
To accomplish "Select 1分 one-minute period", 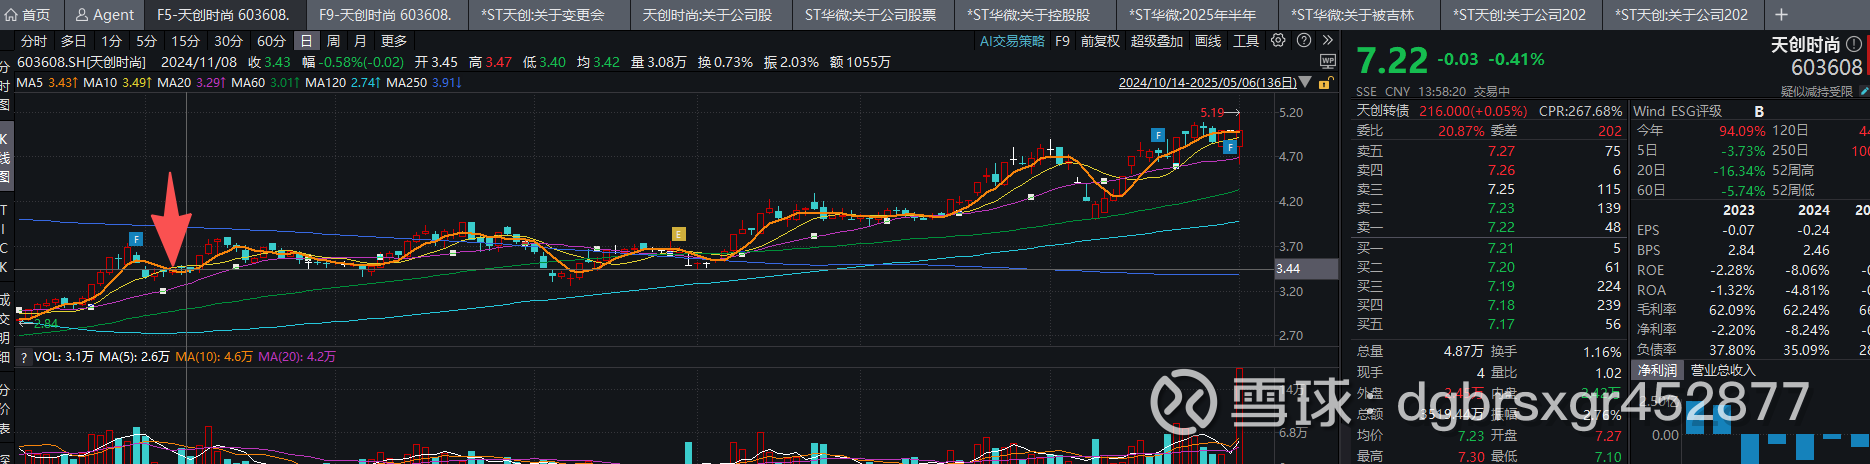I will (x=112, y=41).
